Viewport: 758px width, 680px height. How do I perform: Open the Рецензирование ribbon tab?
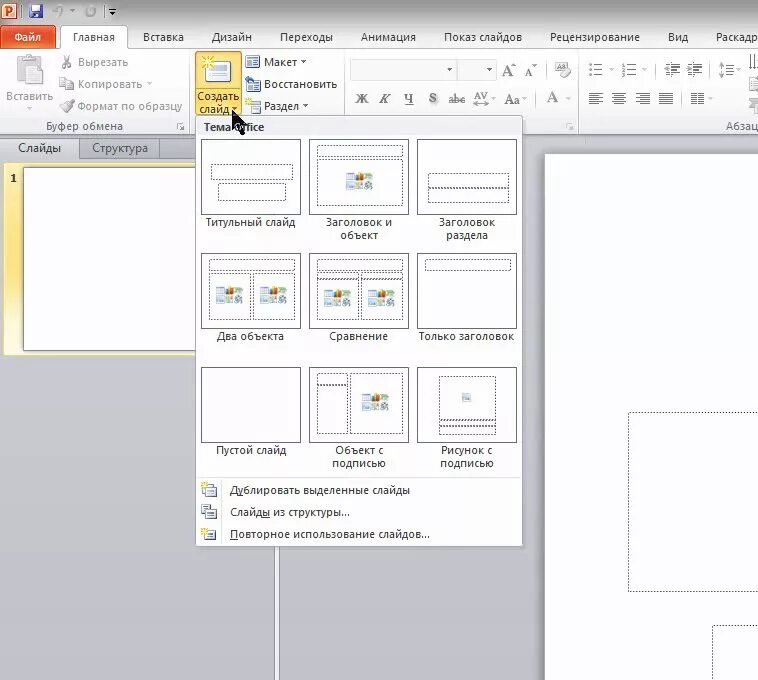pyautogui.click(x=595, y=37)
